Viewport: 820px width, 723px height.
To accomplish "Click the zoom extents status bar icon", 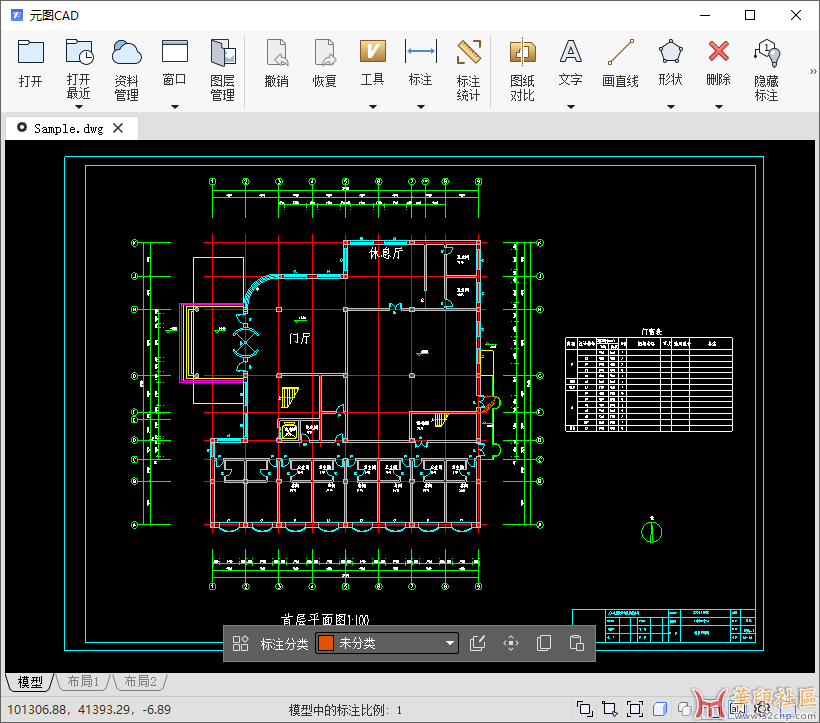I will point(635,709).
